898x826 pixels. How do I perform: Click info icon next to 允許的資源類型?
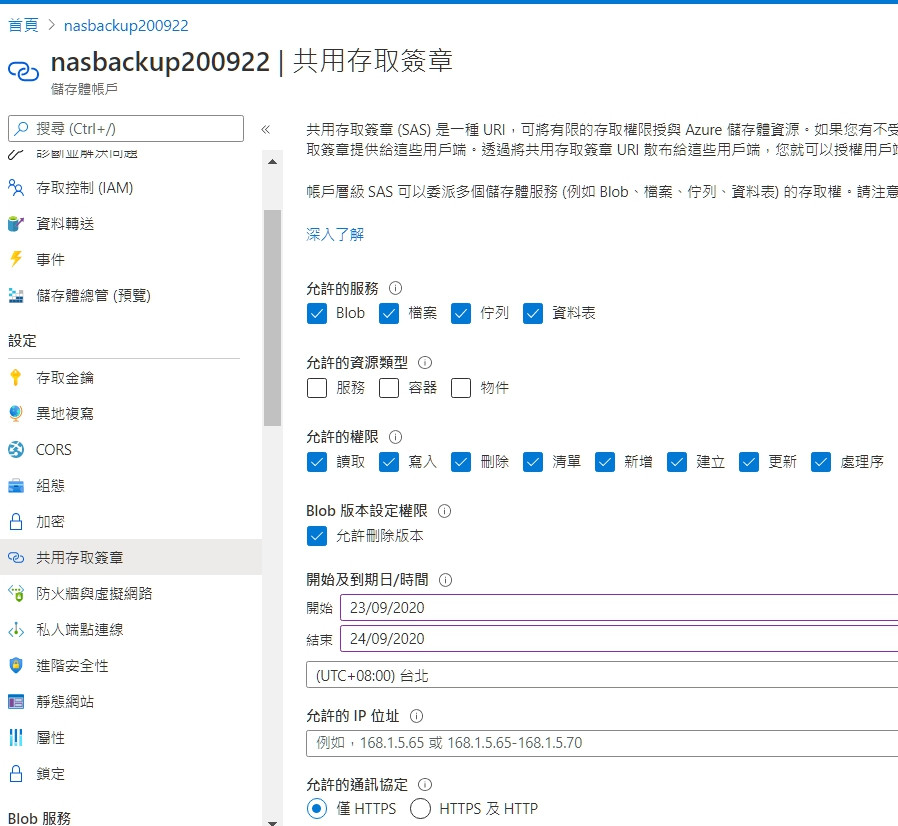pos(425,363)
